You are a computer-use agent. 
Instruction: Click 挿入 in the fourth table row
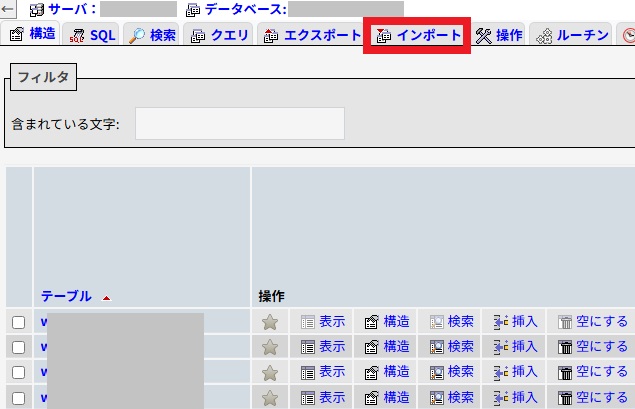click(516, 398)
